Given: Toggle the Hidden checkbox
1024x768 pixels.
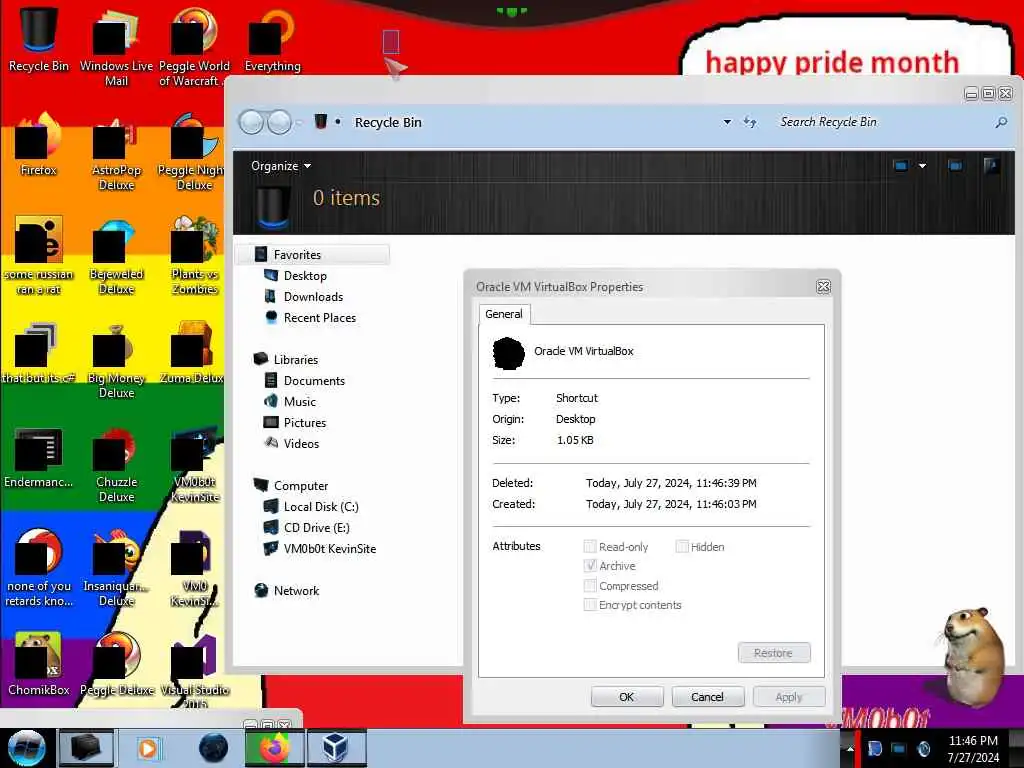Looking at the screenshot, I should point(682,547).
